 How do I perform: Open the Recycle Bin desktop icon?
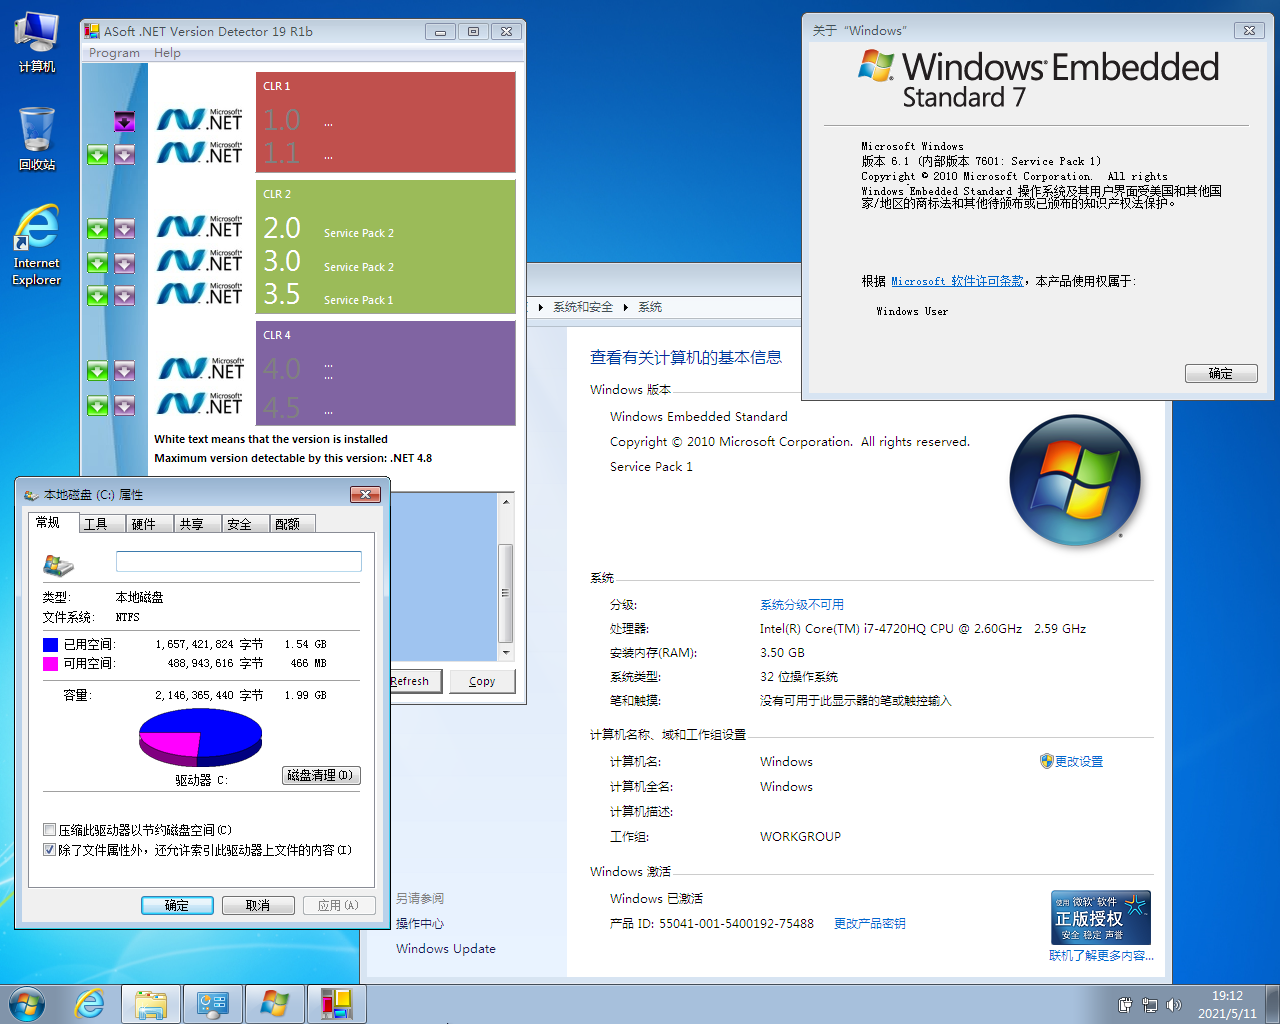[37, 139]
